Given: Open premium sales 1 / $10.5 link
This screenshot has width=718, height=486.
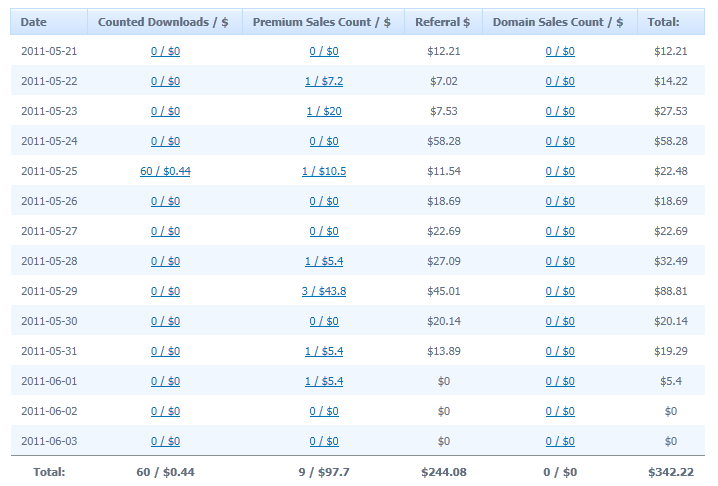Looking at the screenshot, I should coord(324,171).
